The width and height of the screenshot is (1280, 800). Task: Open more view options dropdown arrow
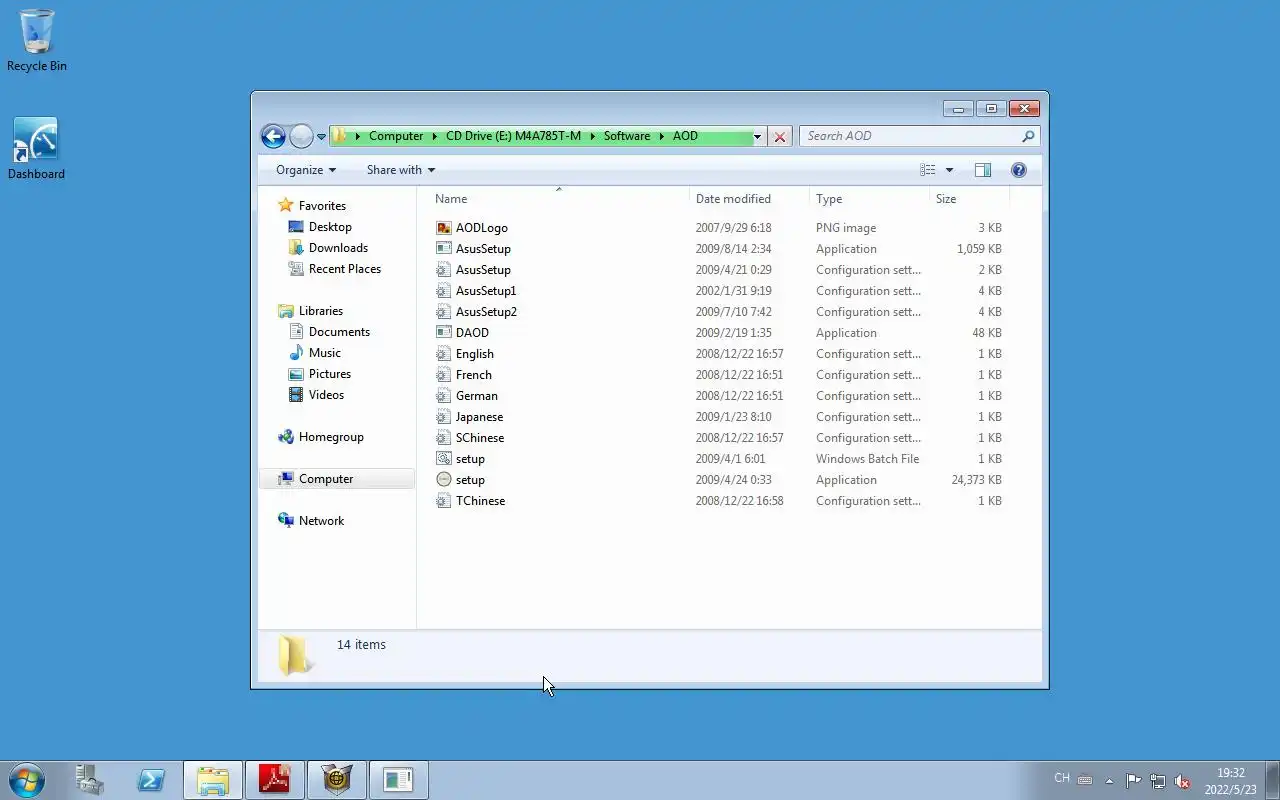pyautogui.click(x=949, y=170)
